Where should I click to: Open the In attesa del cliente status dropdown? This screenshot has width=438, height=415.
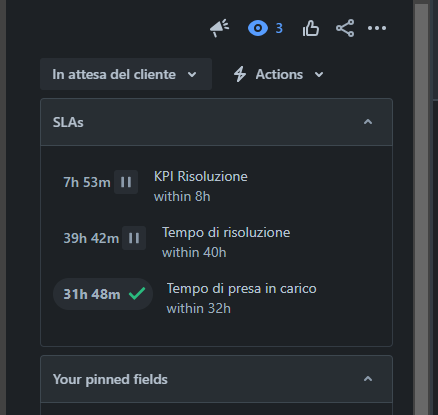(126, 74)
